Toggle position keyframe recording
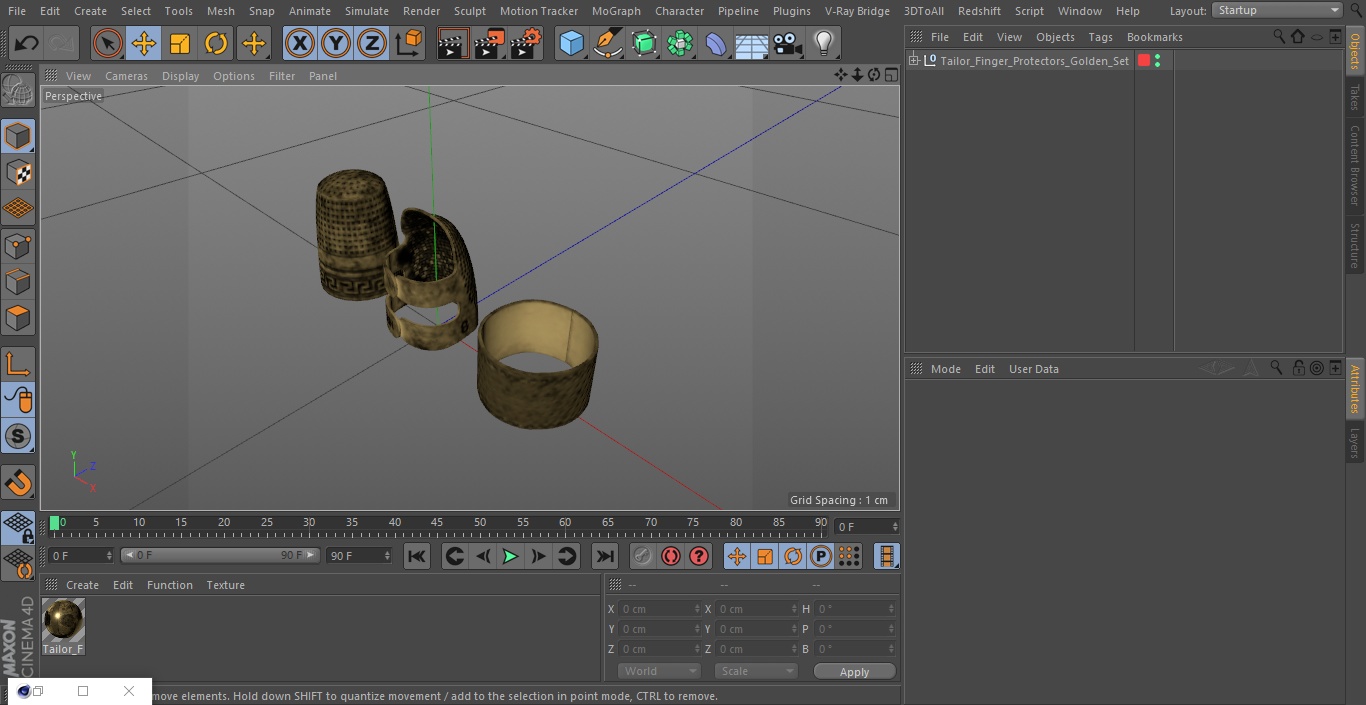Screen dimensions: 1366x705 coord(737,556)
